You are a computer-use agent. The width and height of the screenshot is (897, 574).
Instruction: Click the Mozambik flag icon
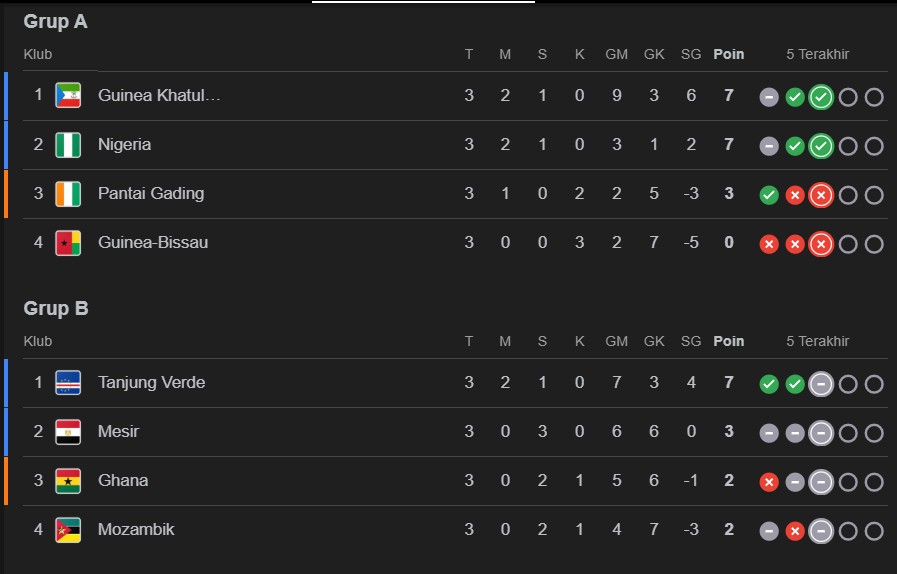click(x=68, y=530)
